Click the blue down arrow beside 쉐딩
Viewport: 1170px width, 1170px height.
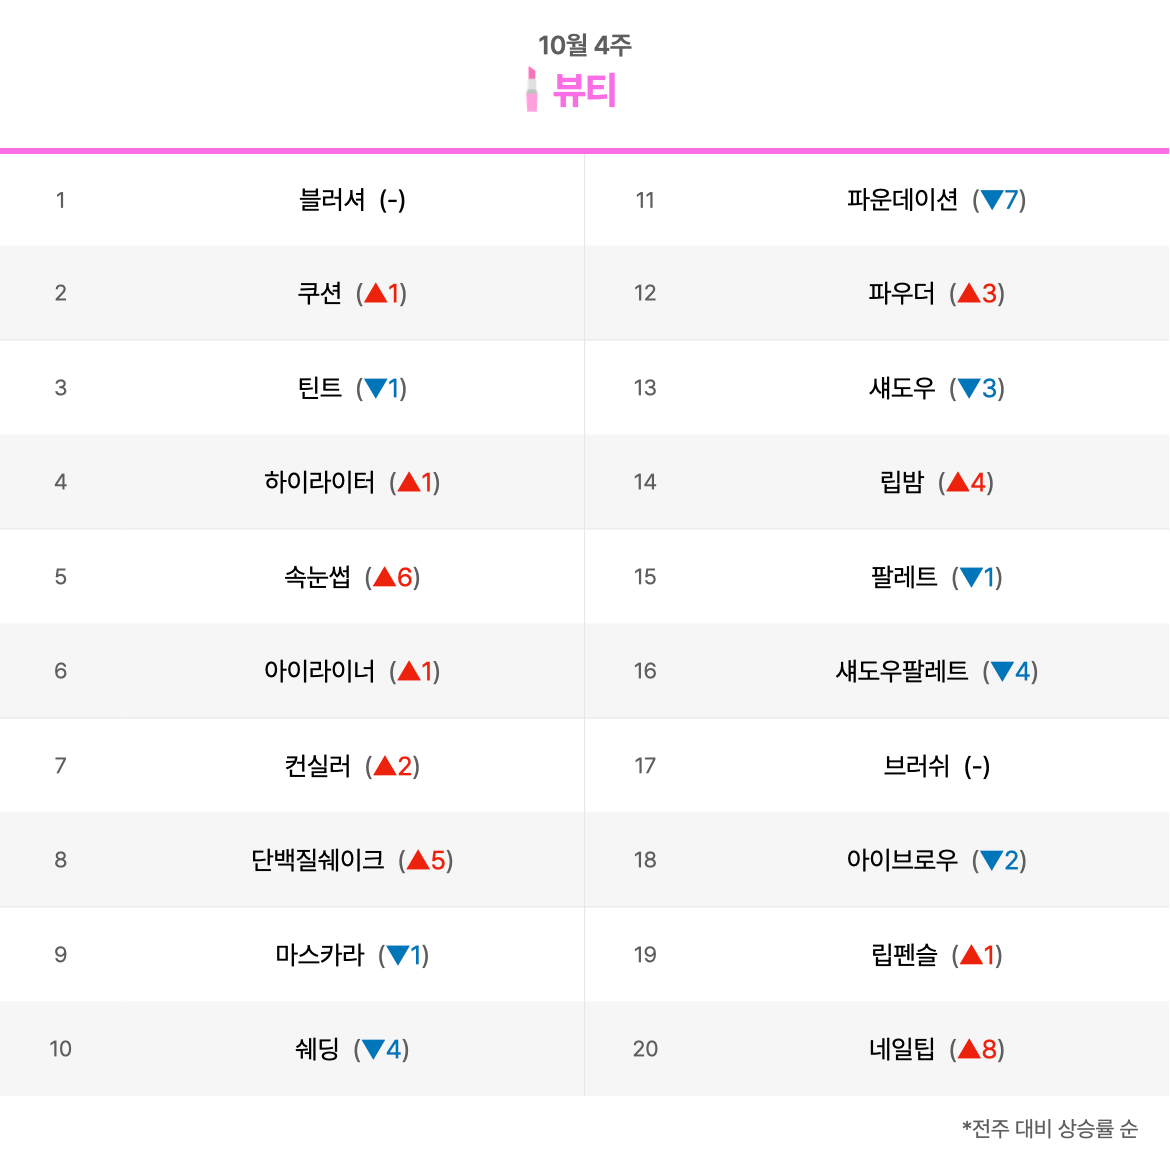tap(373, 1049)
